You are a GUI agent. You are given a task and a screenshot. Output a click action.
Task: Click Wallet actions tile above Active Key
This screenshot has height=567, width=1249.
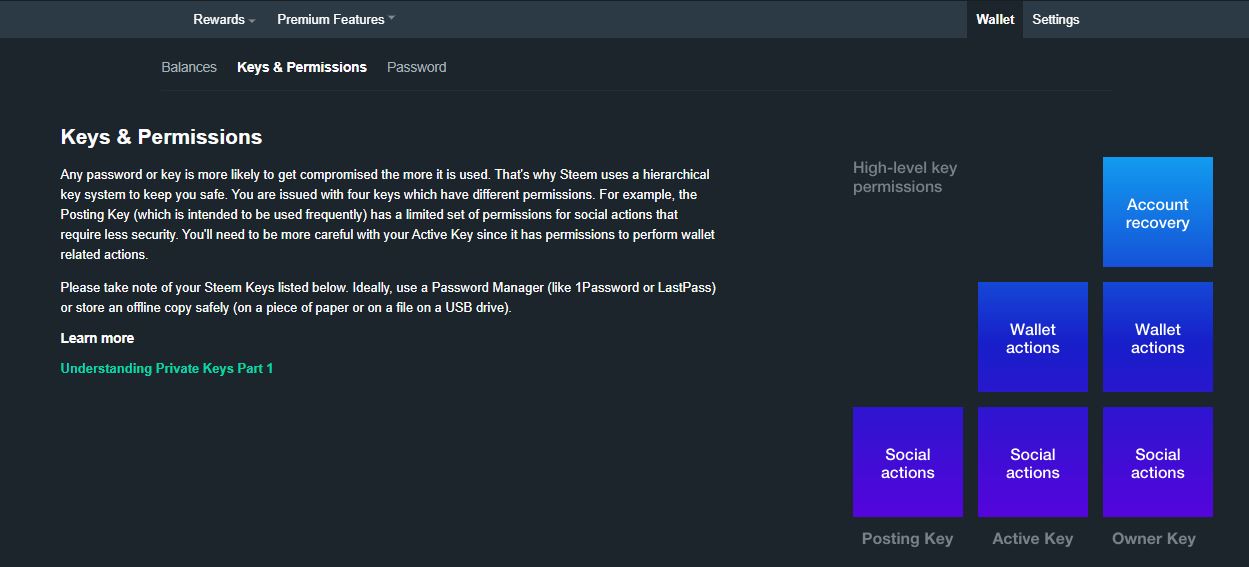click(1032, 337)
